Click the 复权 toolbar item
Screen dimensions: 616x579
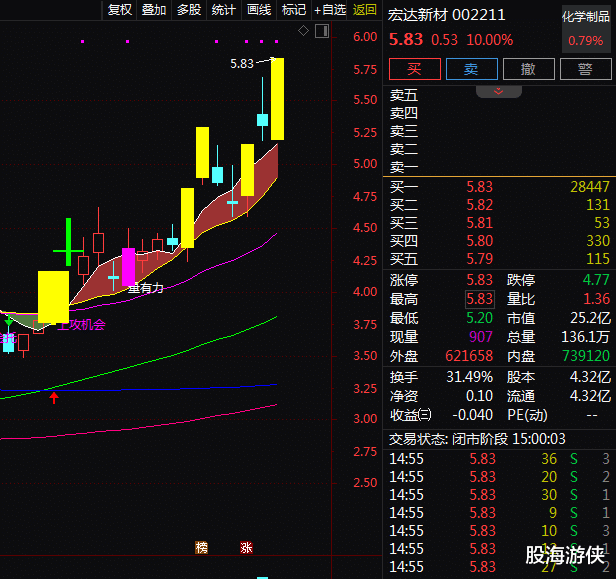(x=120, y=9)
